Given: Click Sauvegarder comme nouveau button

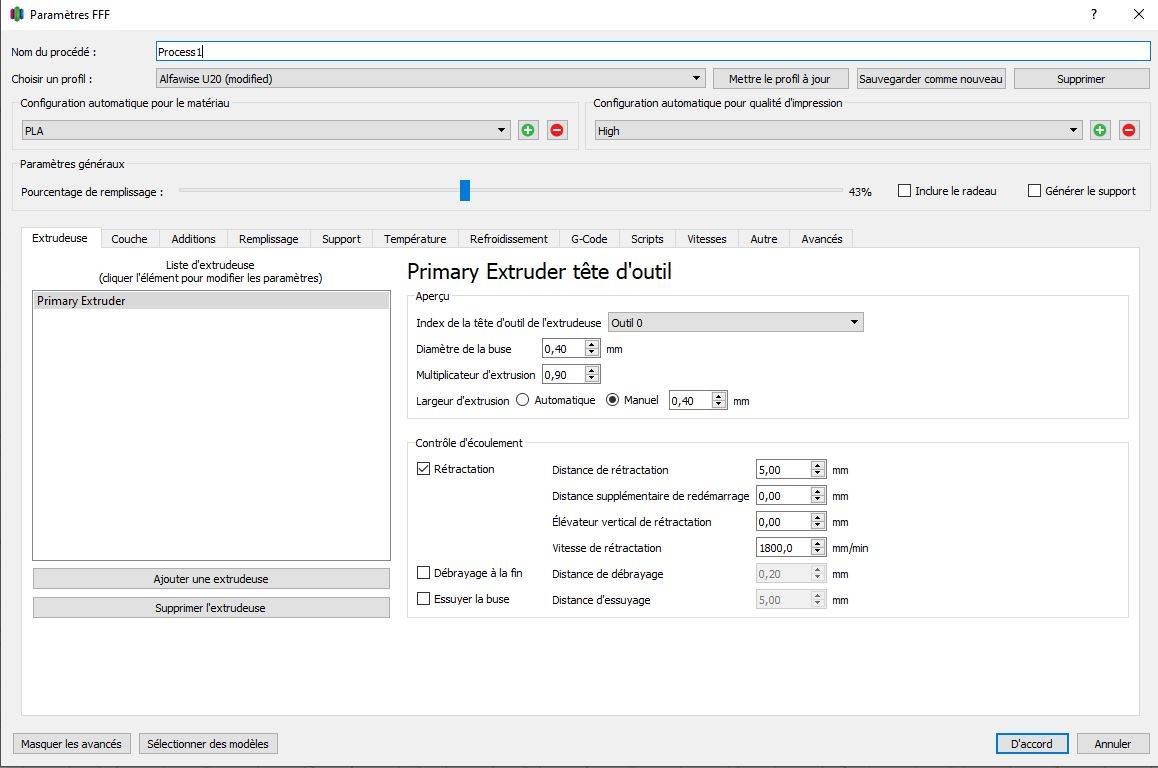Looking at the screenshot, I should (x=931, y=78).
